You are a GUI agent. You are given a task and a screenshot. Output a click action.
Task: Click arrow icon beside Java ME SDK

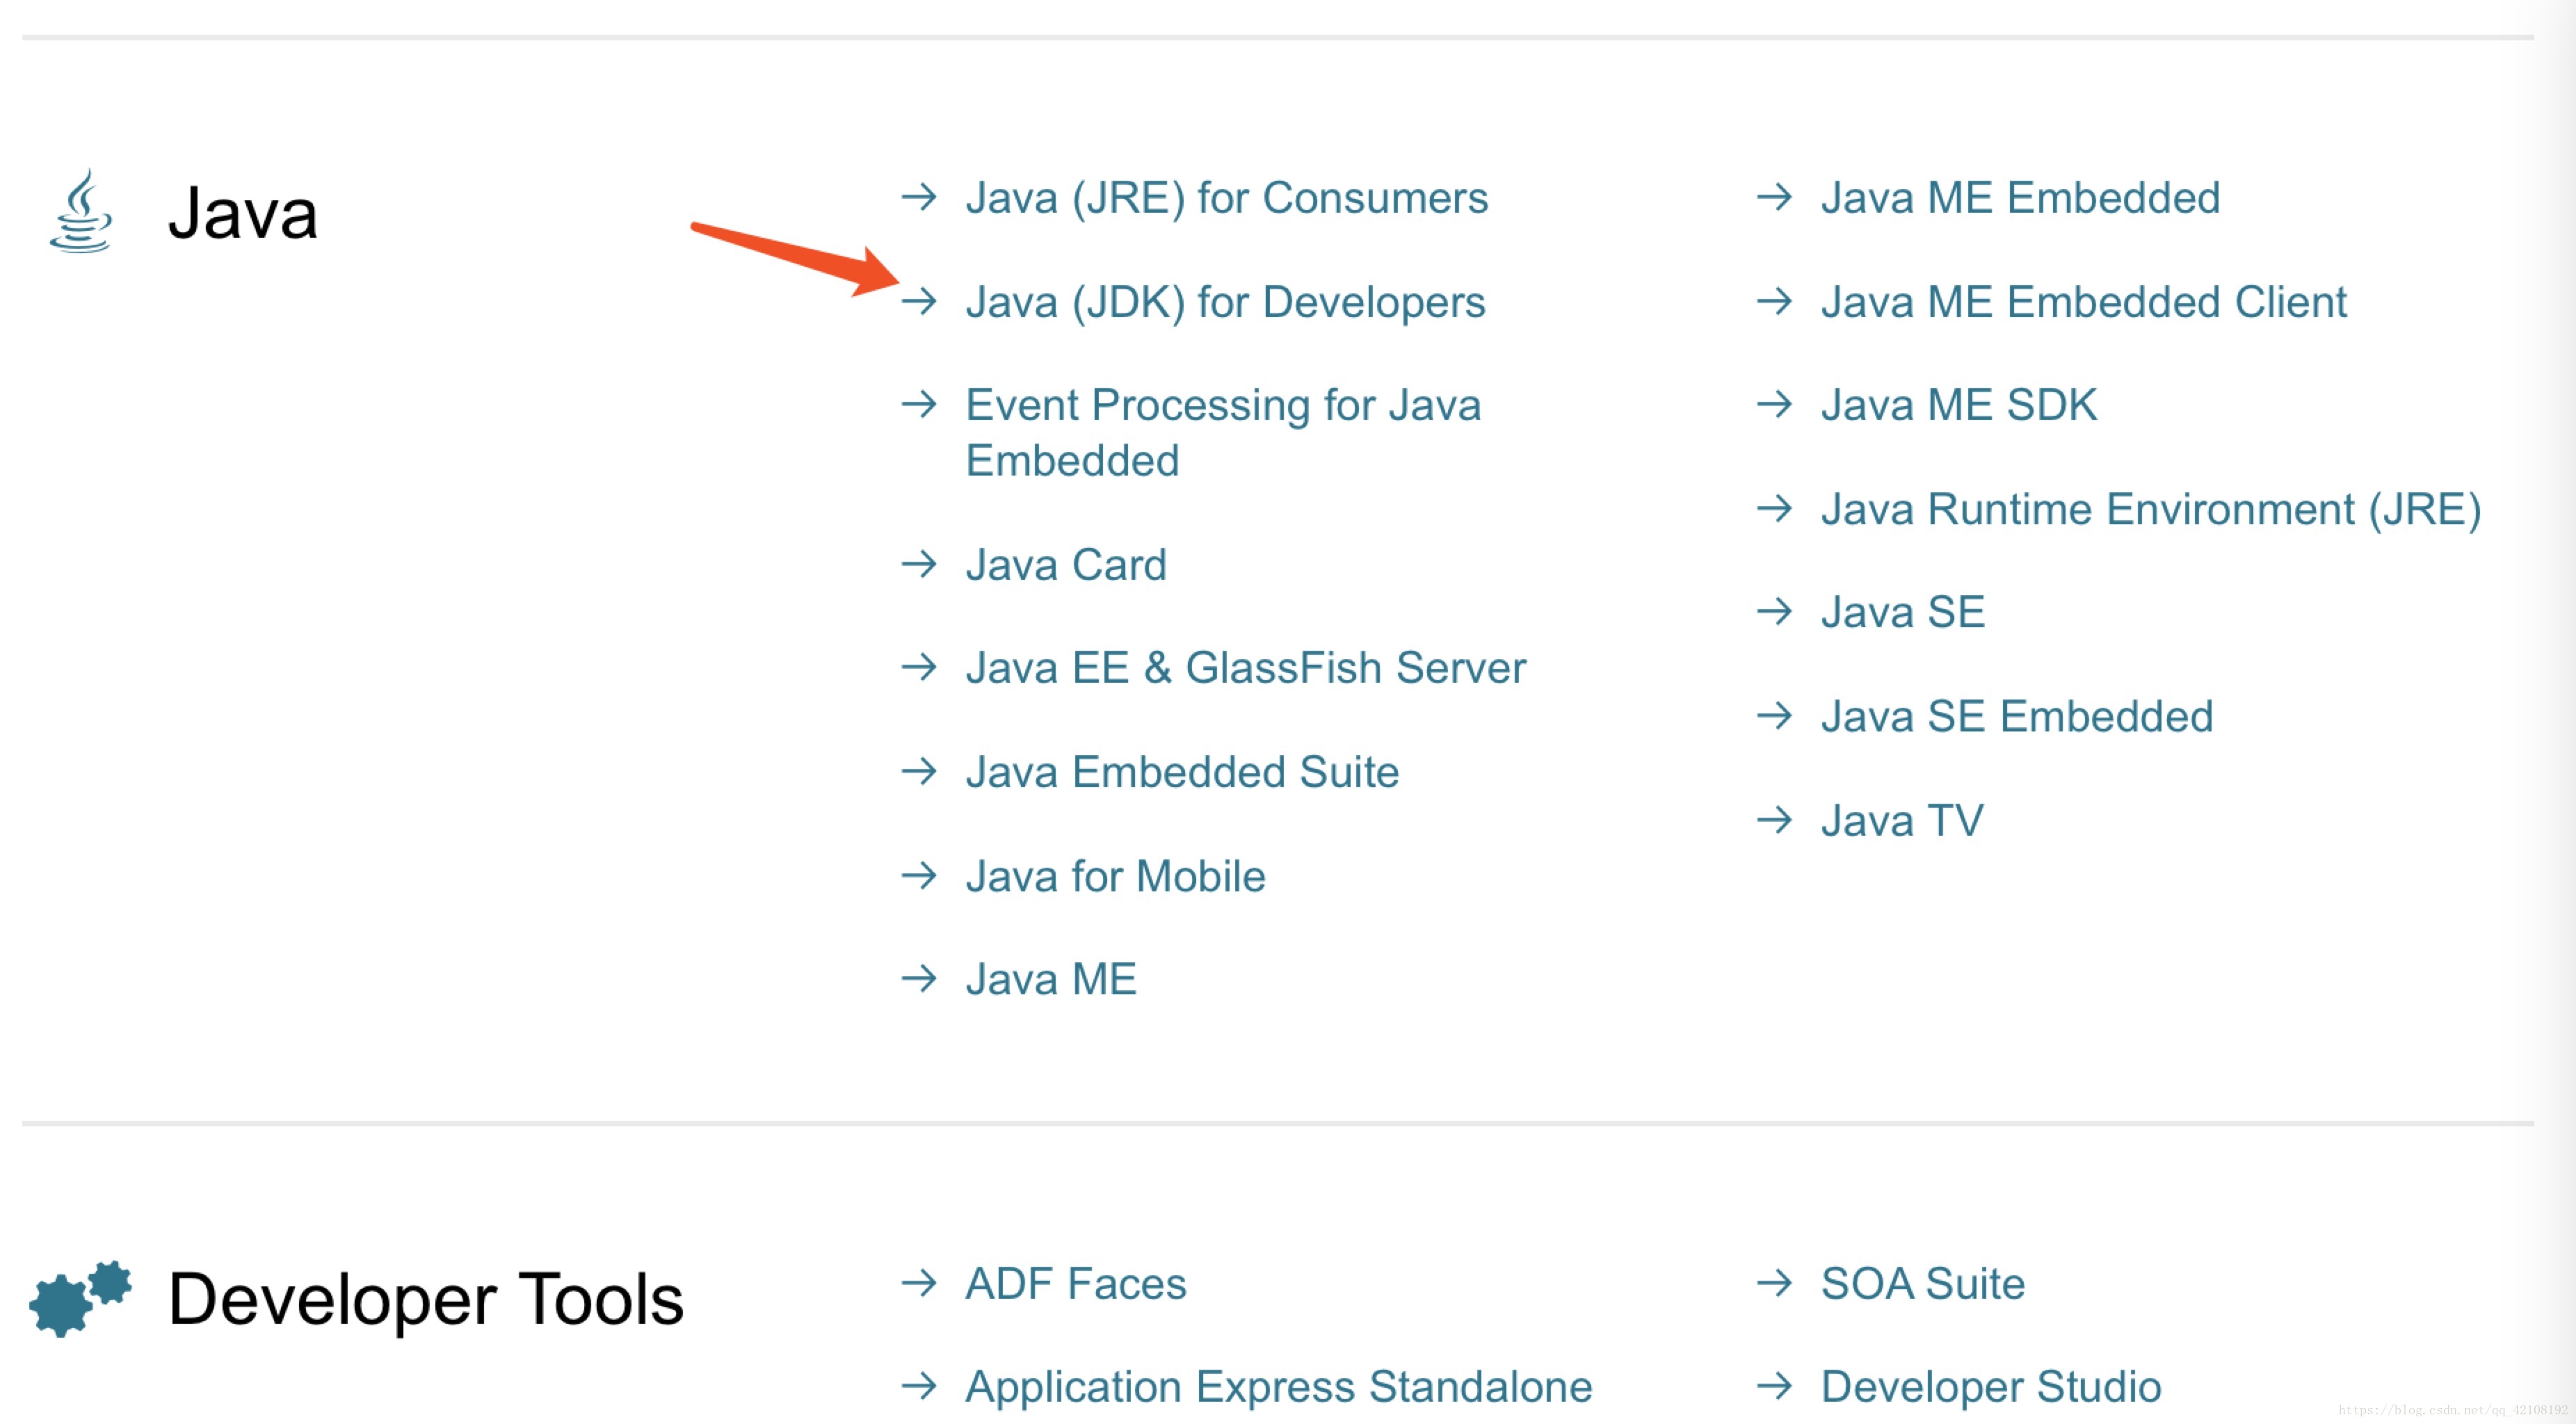[1774, 405]
